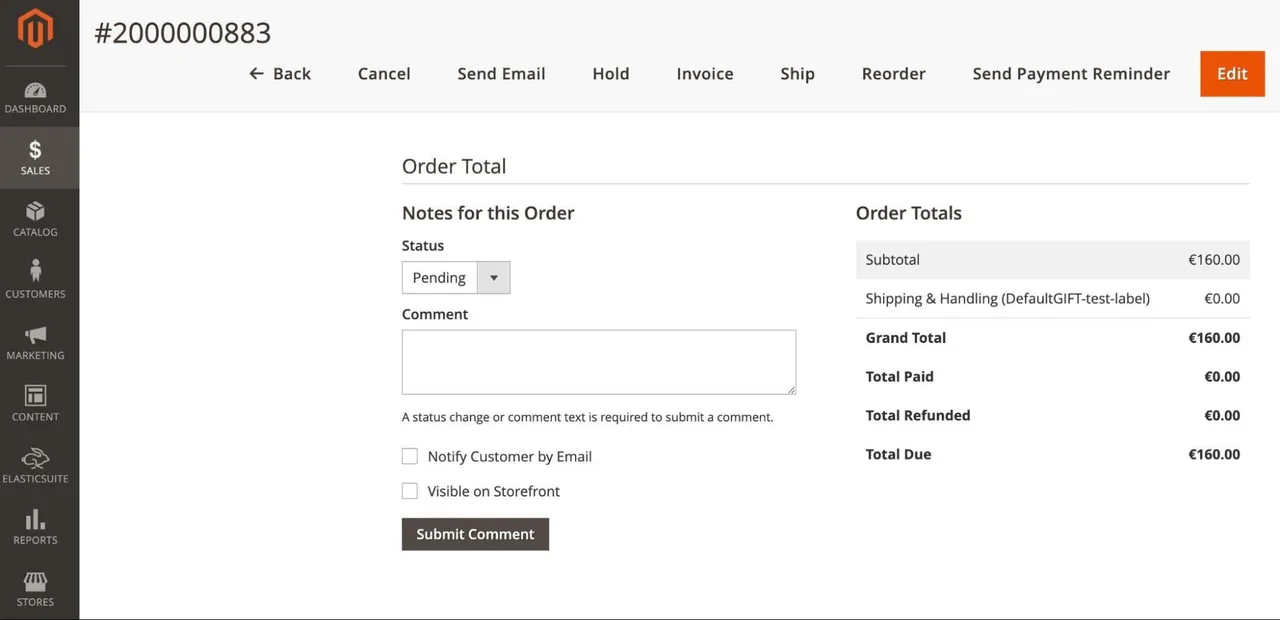Click the Submit Comment button
The image size is (1280, 620).
(475, 534)
